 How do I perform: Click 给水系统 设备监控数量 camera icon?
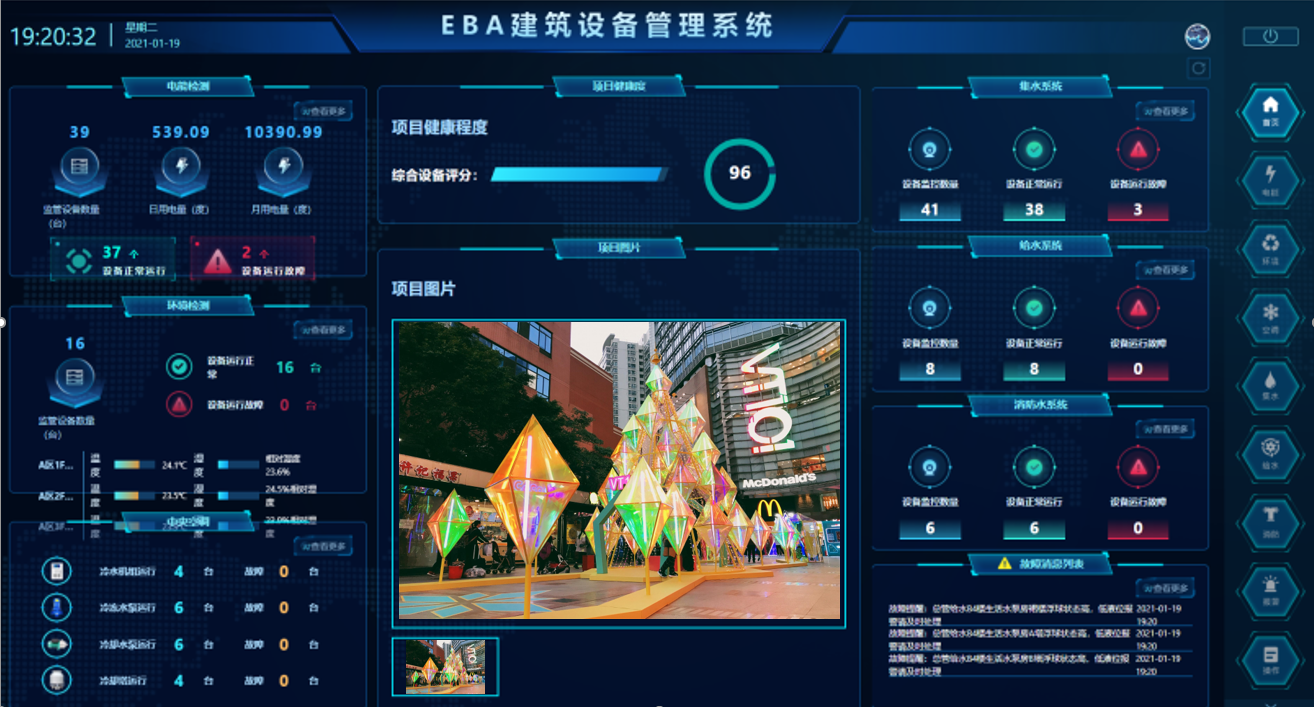[x=929, y=309]
